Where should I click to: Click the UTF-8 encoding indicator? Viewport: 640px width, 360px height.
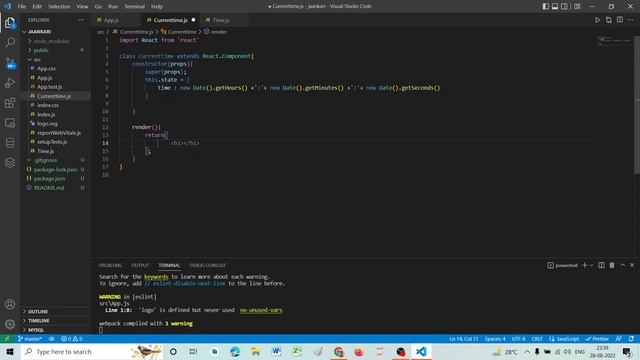518,339
